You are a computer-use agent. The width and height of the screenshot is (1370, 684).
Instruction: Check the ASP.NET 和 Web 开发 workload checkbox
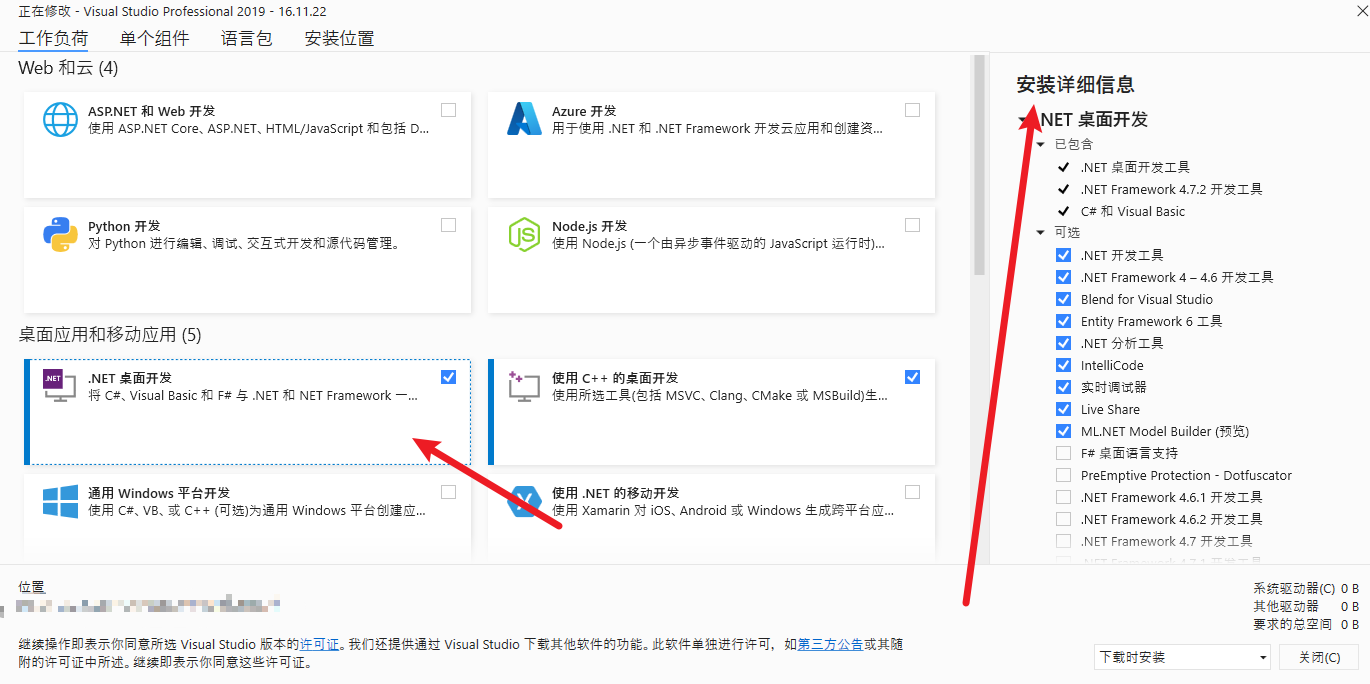click(448, 110)
